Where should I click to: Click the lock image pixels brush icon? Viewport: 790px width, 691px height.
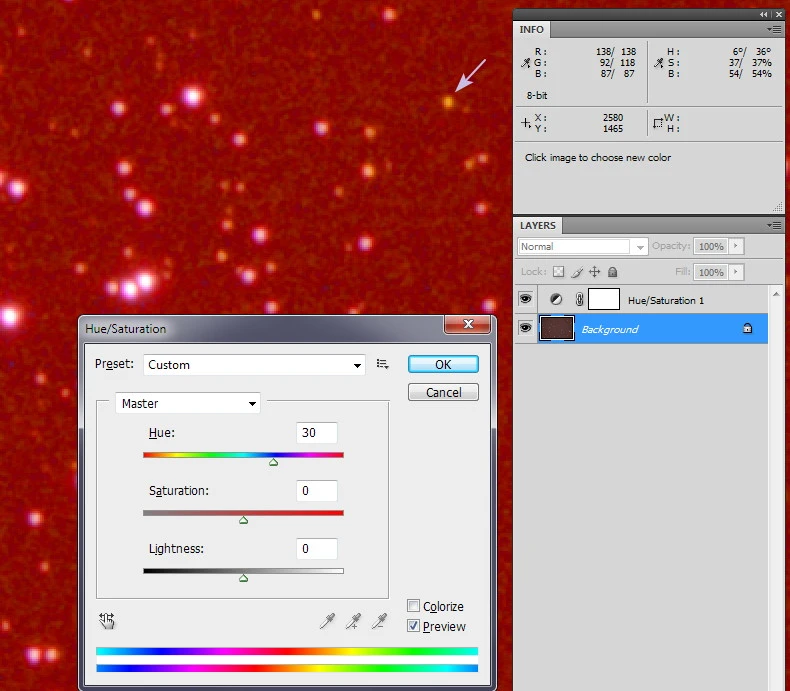point(577,272)
